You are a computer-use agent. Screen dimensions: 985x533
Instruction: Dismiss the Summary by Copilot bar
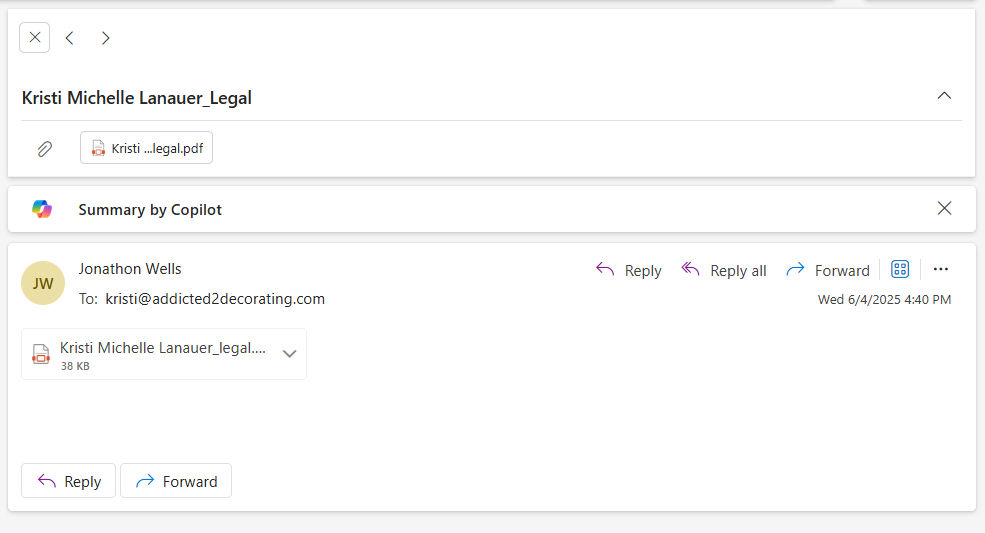click(x=944, y=208)
